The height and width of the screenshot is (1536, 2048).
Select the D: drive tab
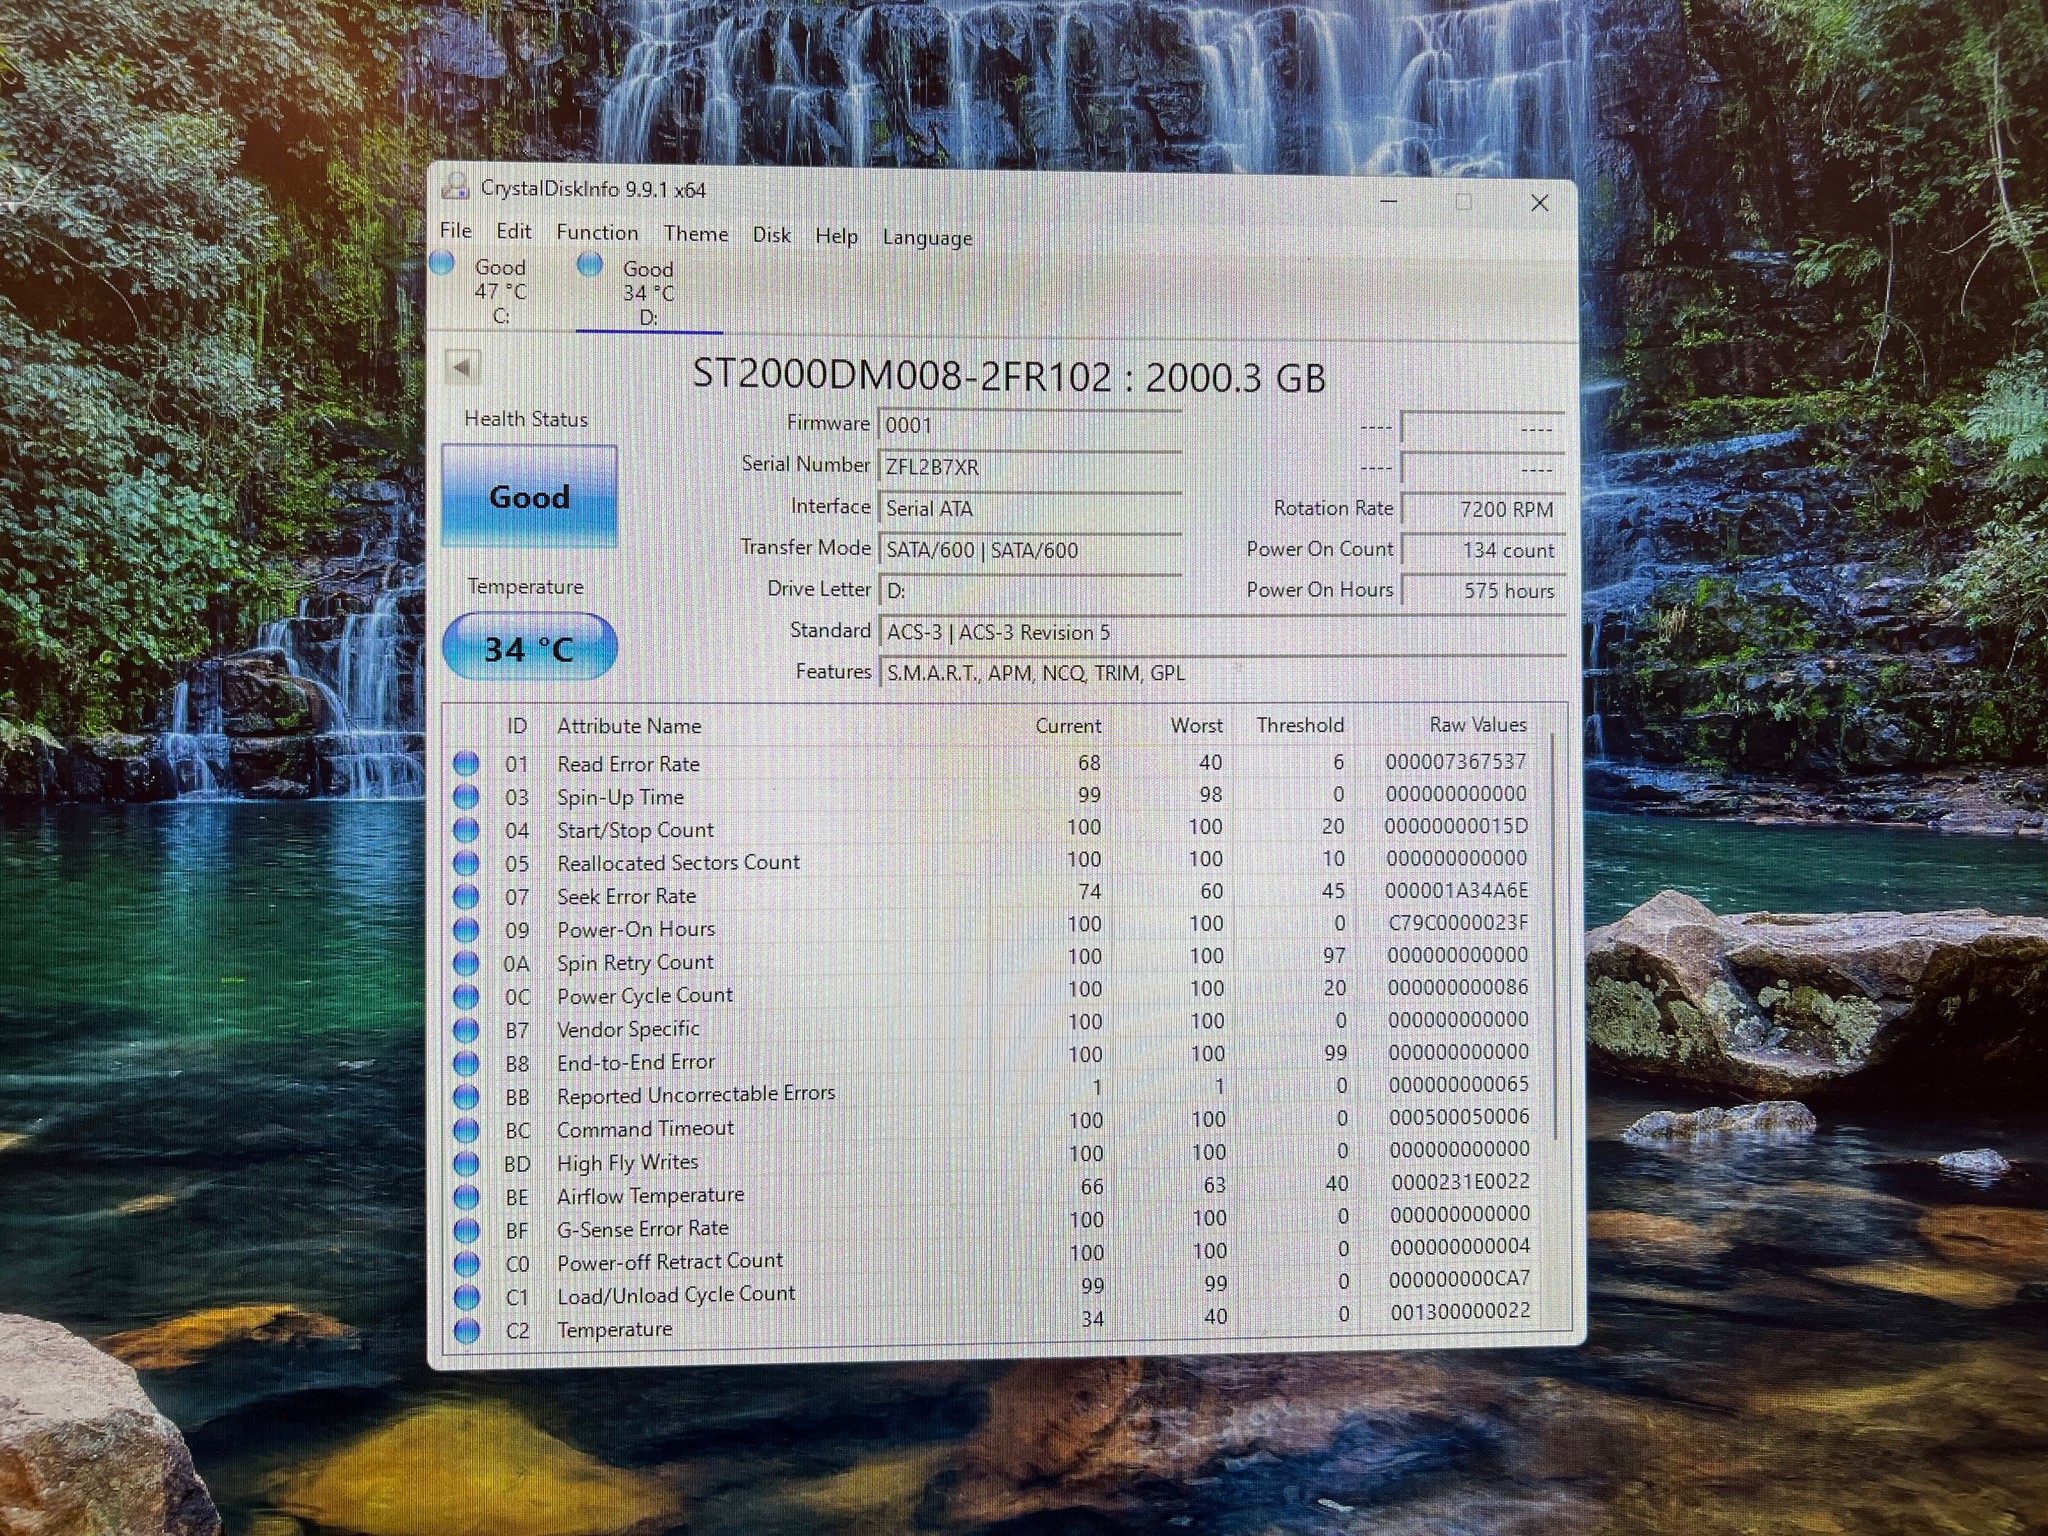(648, 293)
